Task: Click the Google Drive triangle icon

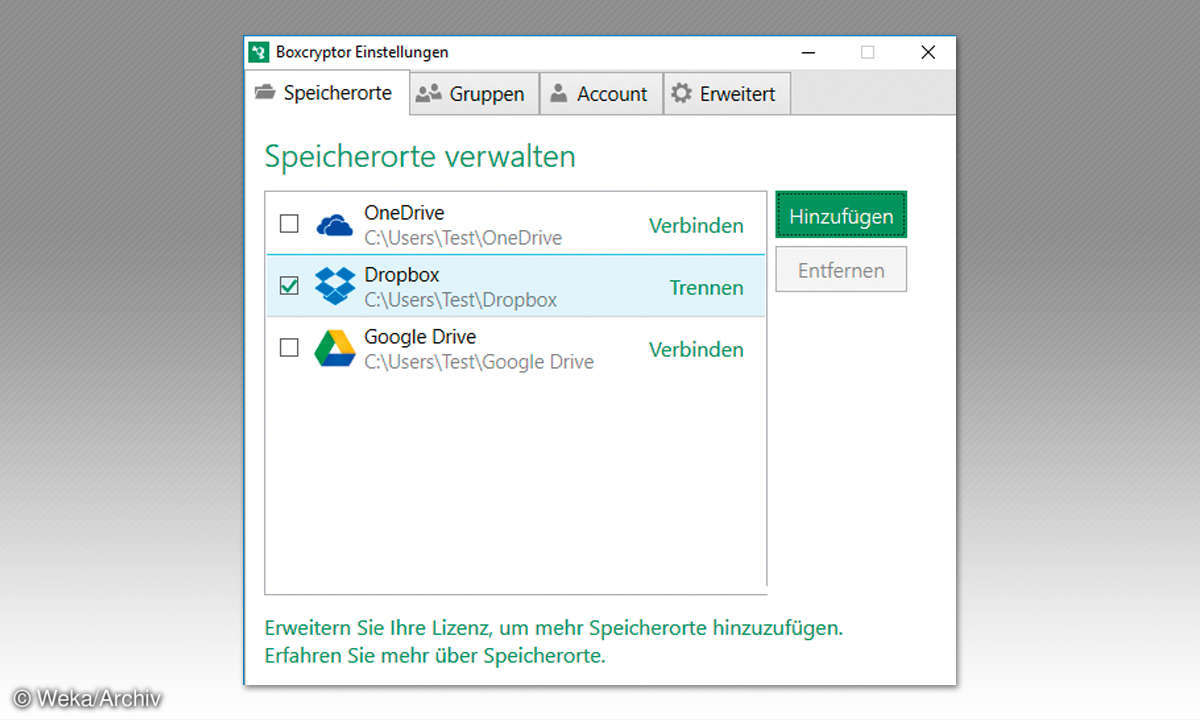Action: click(335, 349)
